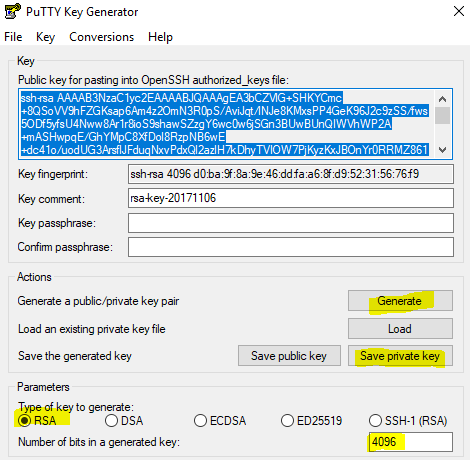Click the public key scrollbar down arrow

[442, 150]
